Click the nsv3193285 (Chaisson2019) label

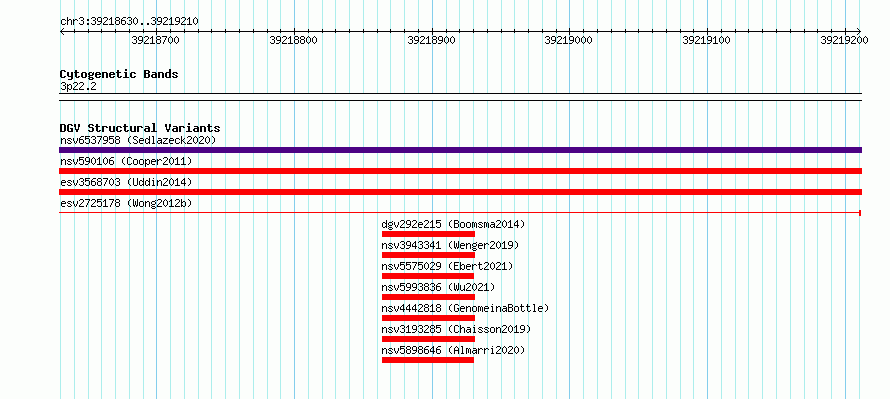coord(456,329)
